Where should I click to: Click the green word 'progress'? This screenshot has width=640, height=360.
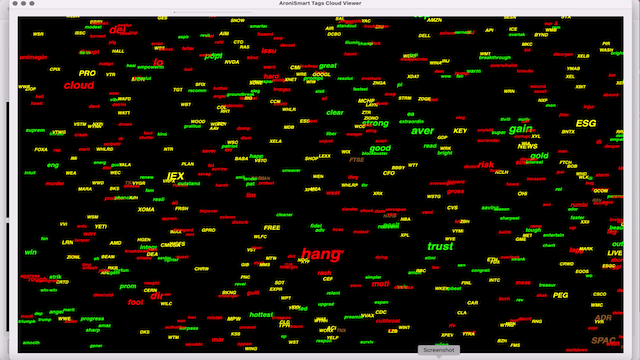[92, 319]
